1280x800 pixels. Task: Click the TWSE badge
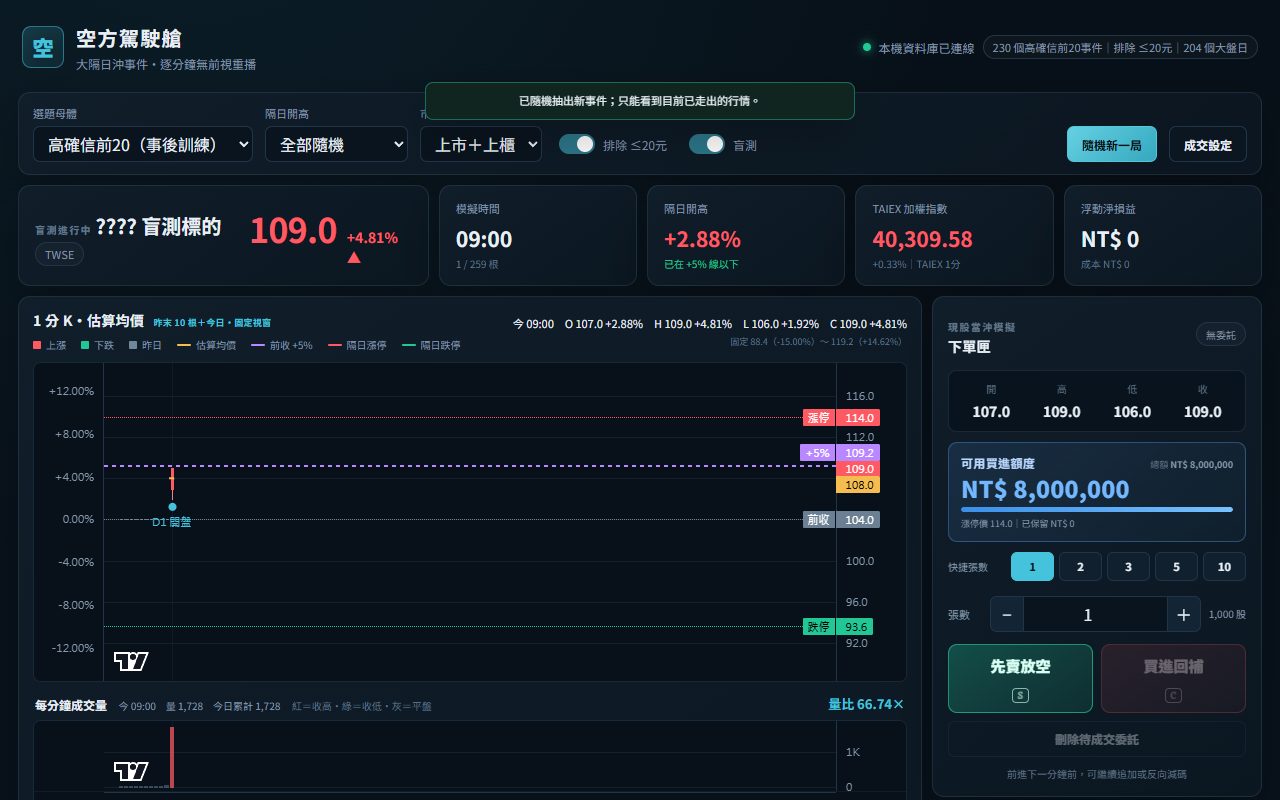tap(60, 255)
